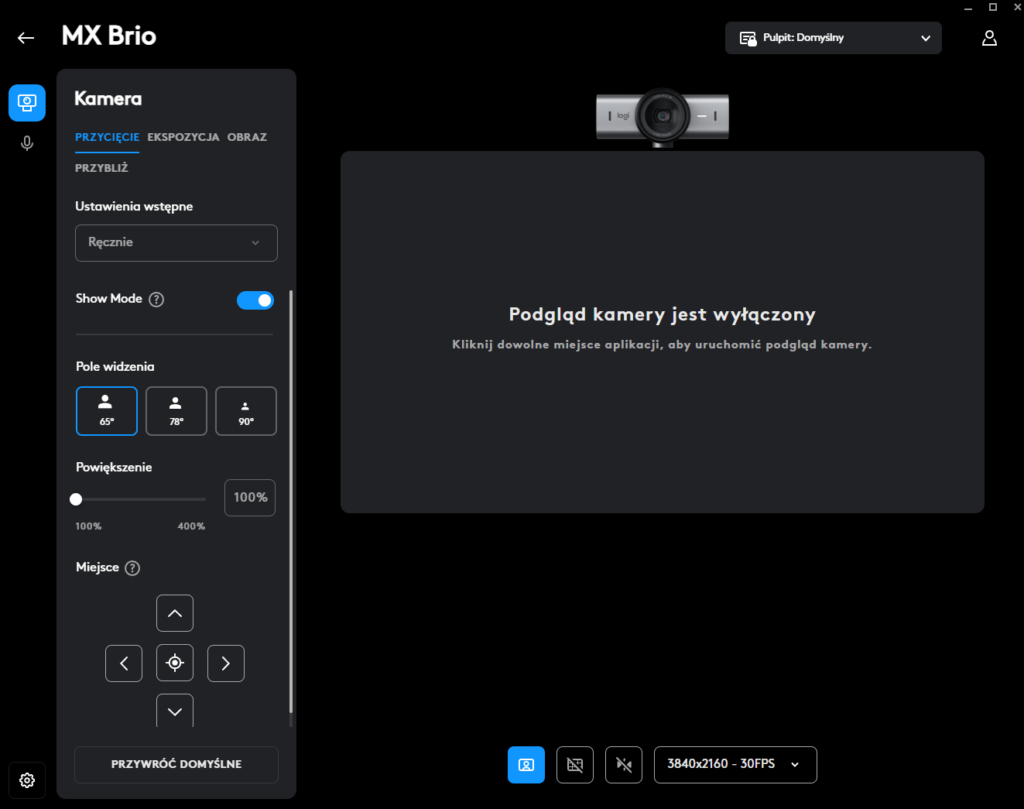This screenshot has height=809, width=1024.
Task: Open the Ręcznie presets dropdown
Action: (176, 243)
